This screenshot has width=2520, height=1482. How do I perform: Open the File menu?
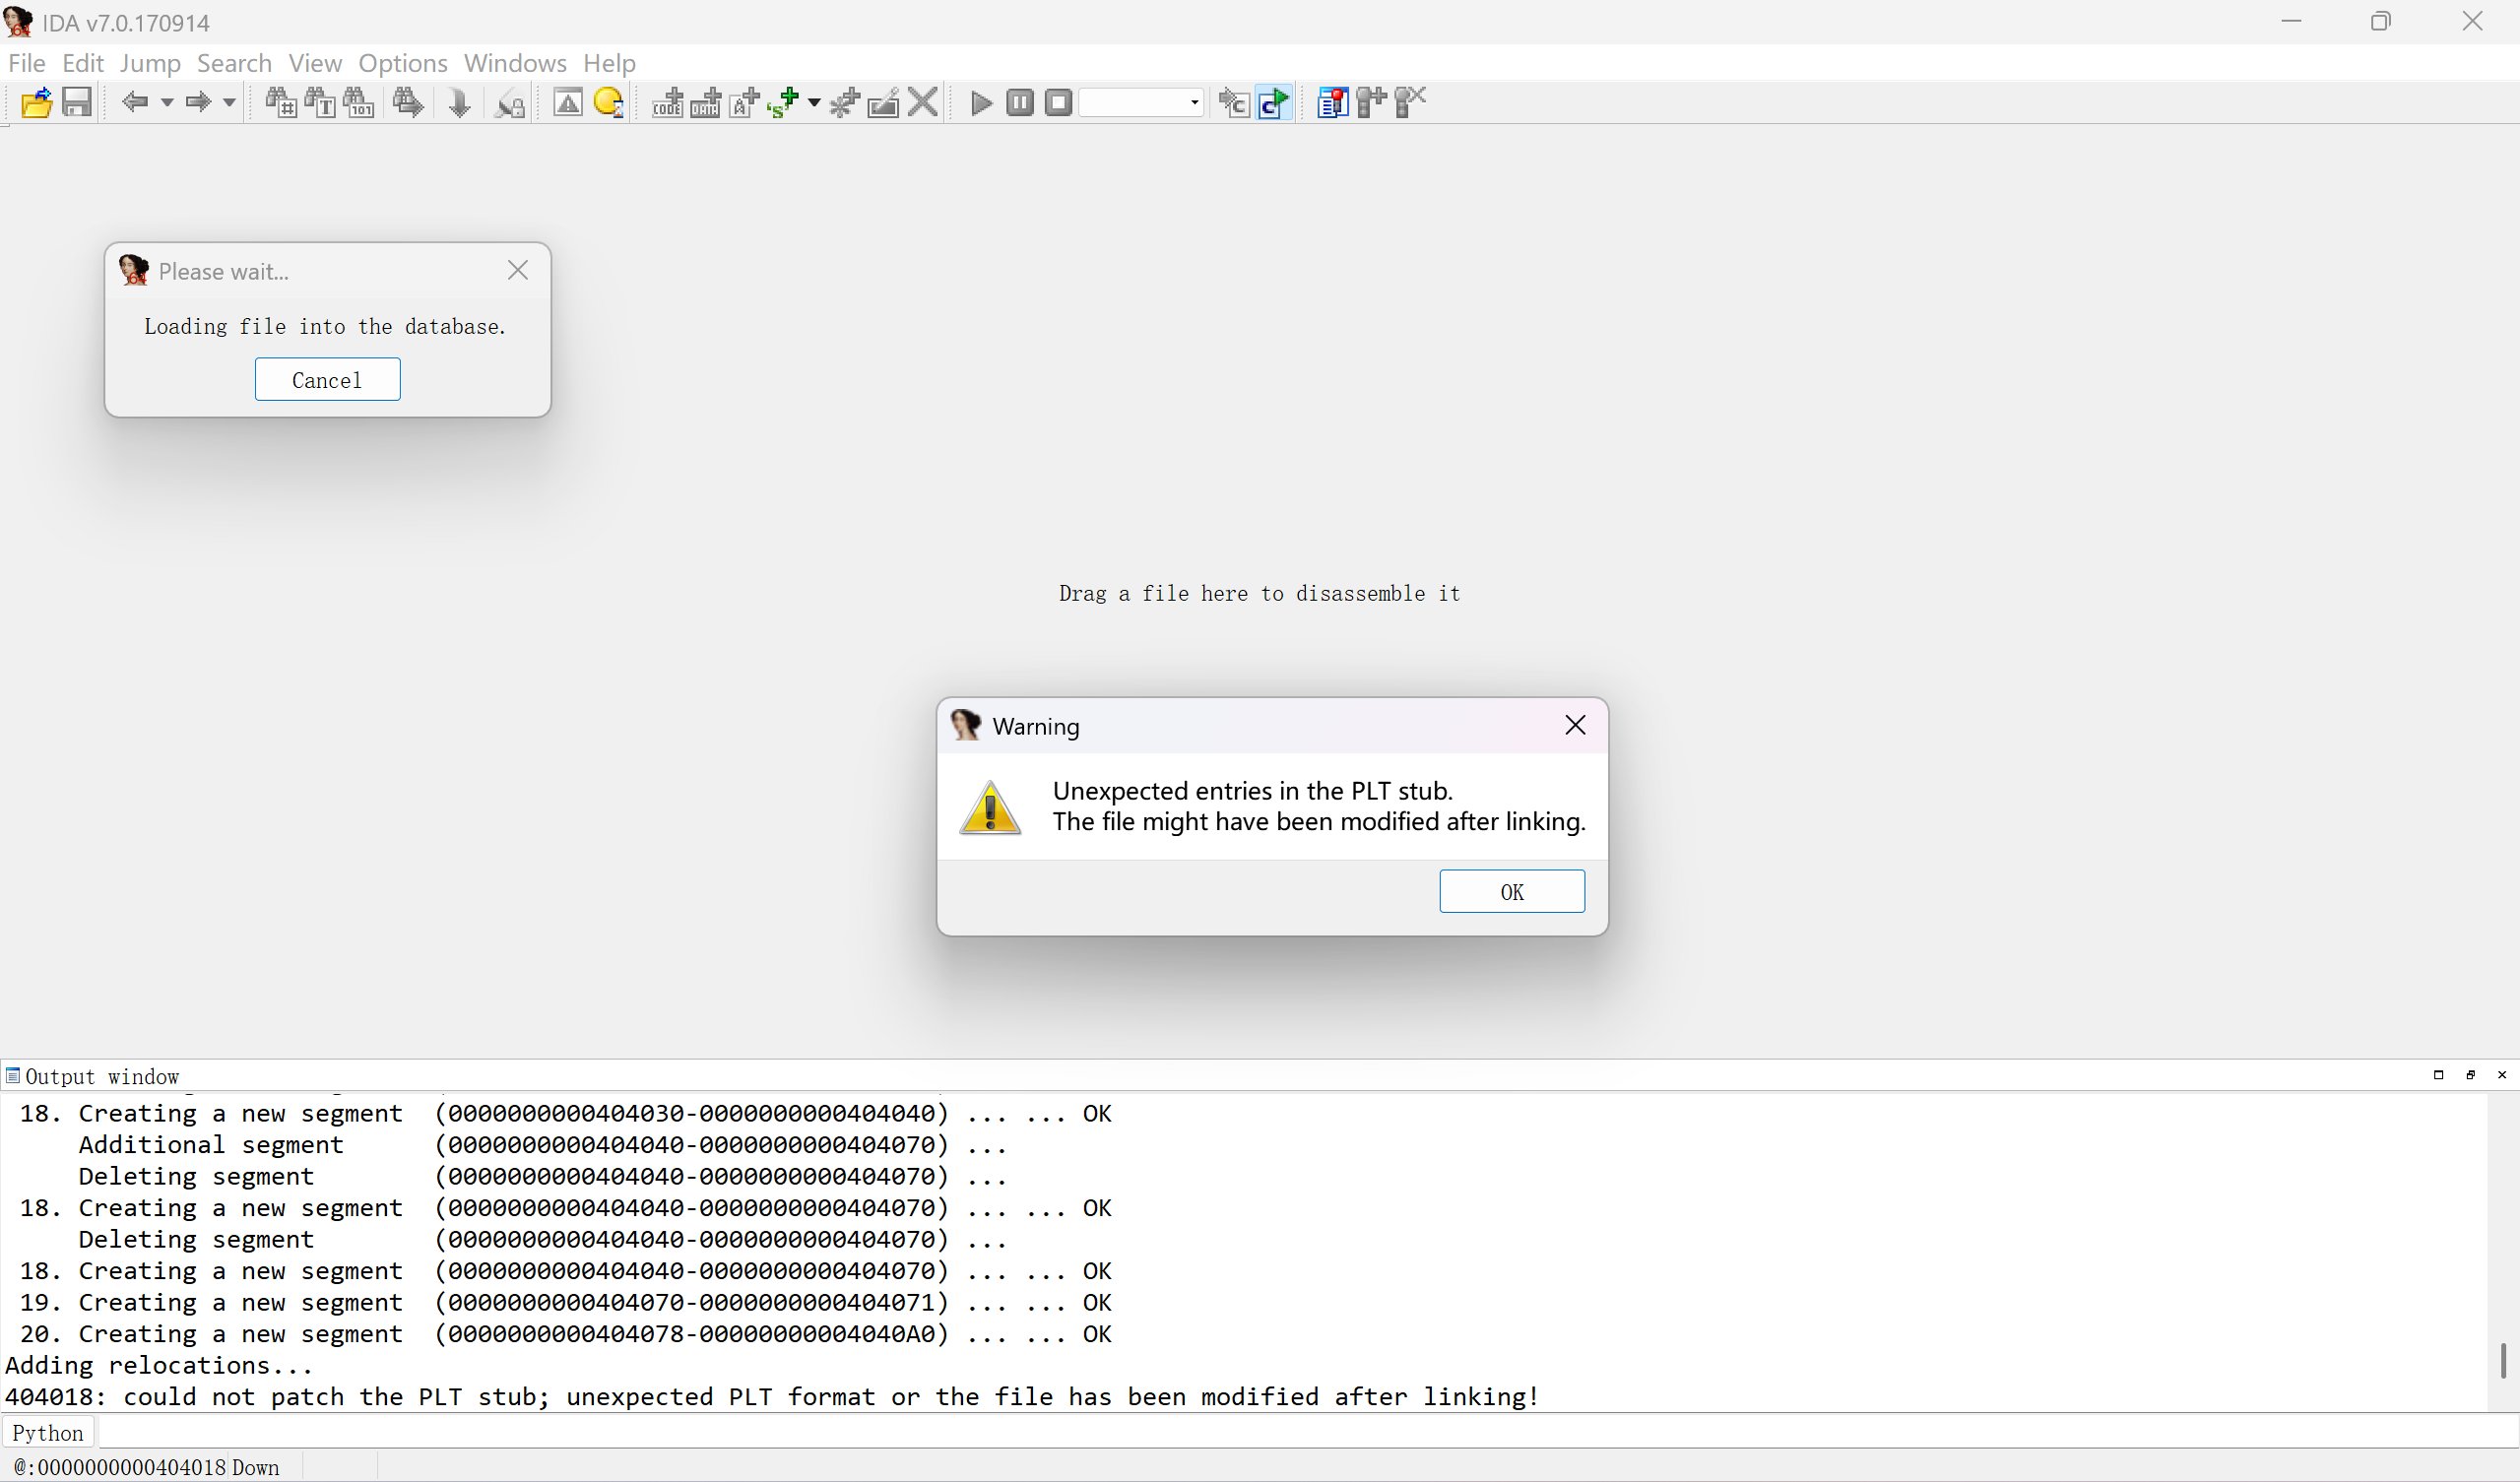pyautogui.click(x=27, y=63)
